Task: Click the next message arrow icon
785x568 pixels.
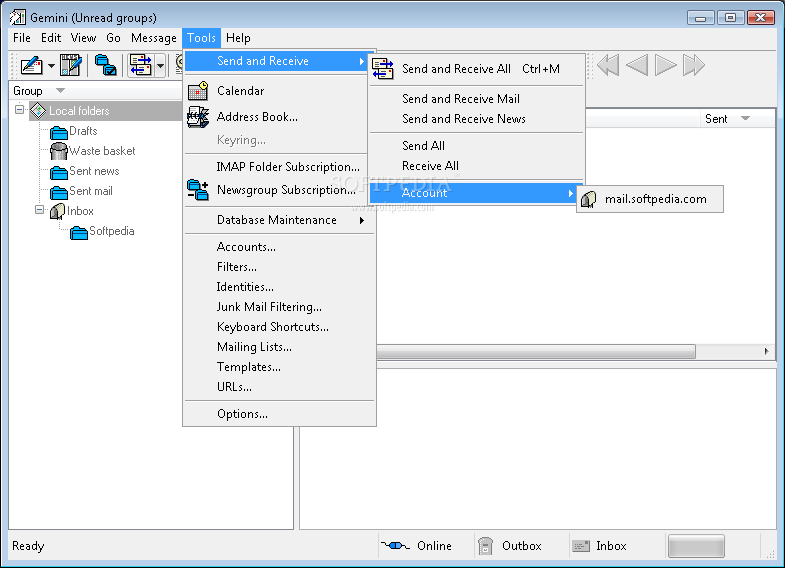Action: coord(666,65)
